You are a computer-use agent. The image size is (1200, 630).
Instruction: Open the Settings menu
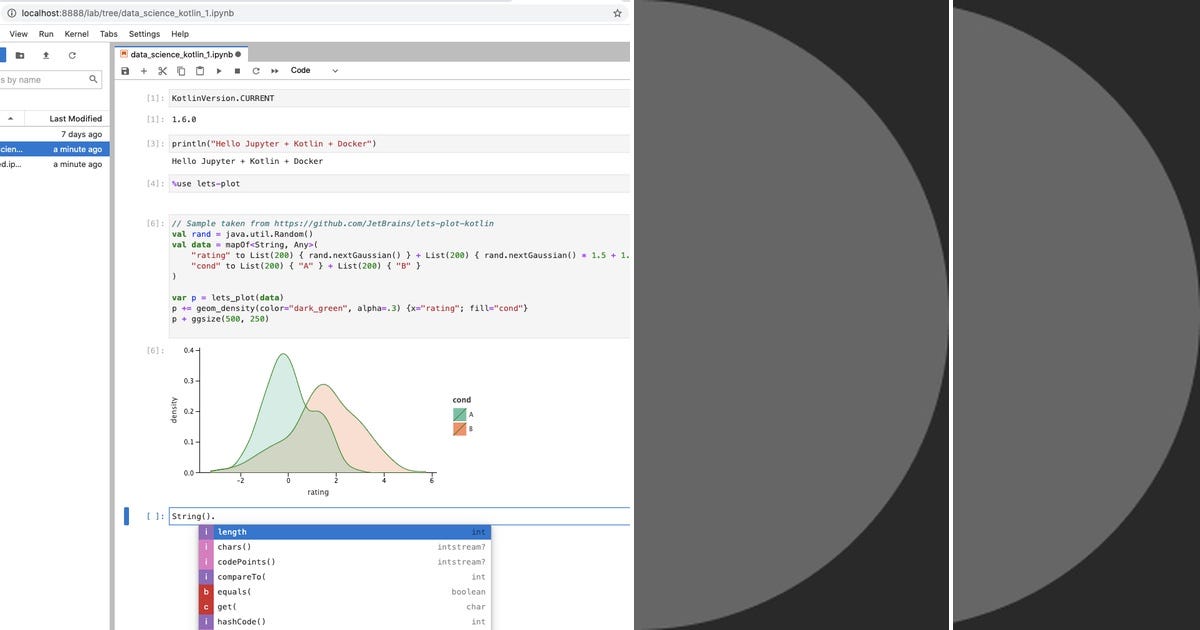click(x=144, y=34)
